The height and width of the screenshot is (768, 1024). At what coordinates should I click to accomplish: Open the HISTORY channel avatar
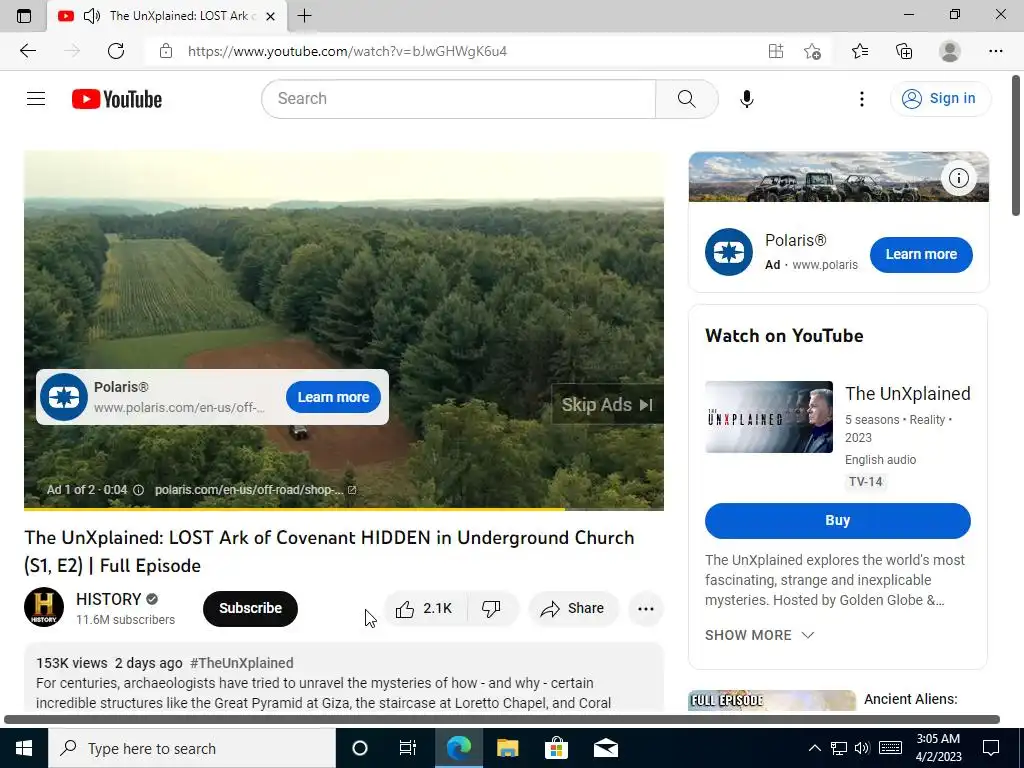pyautogui.click(x=44, y=607)
